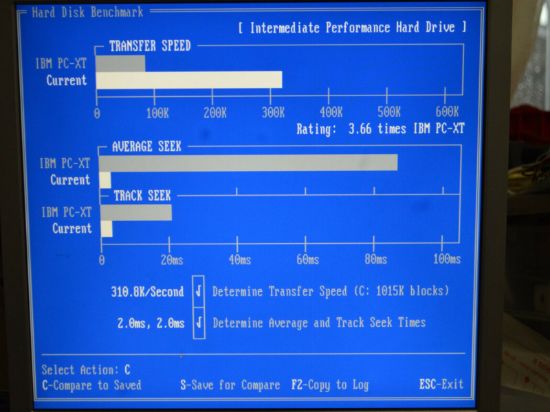Click the 600K axis label
Image resolution: width=550 pixels, height=412 pixels.
(447, 112)
